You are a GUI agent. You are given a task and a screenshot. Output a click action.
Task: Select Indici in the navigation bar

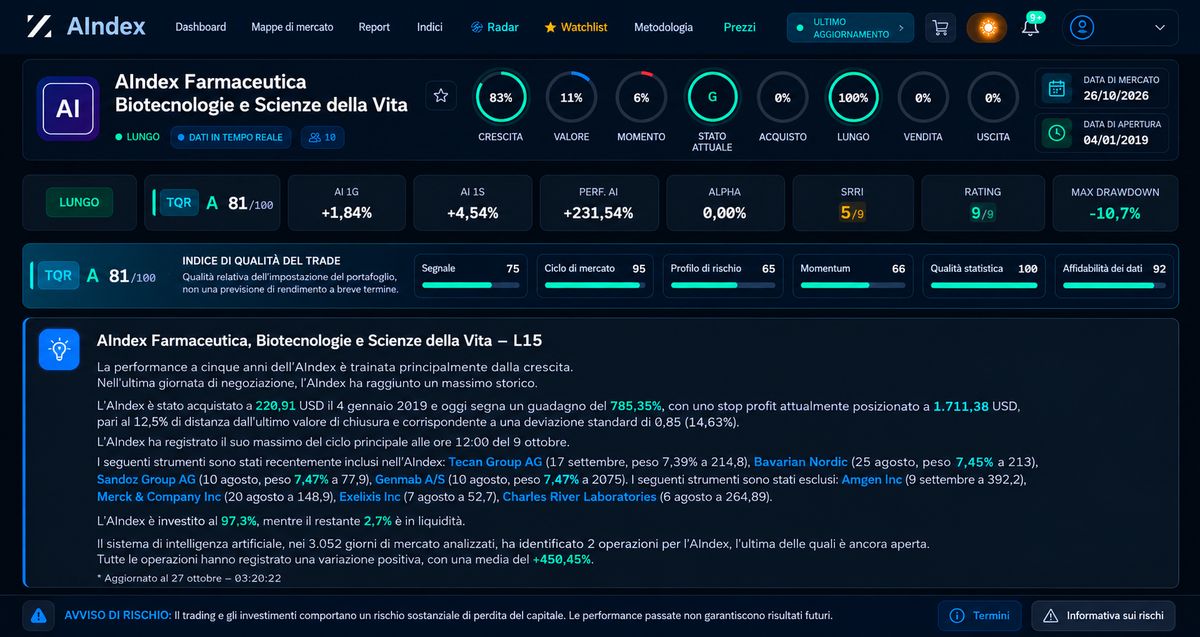430,27
